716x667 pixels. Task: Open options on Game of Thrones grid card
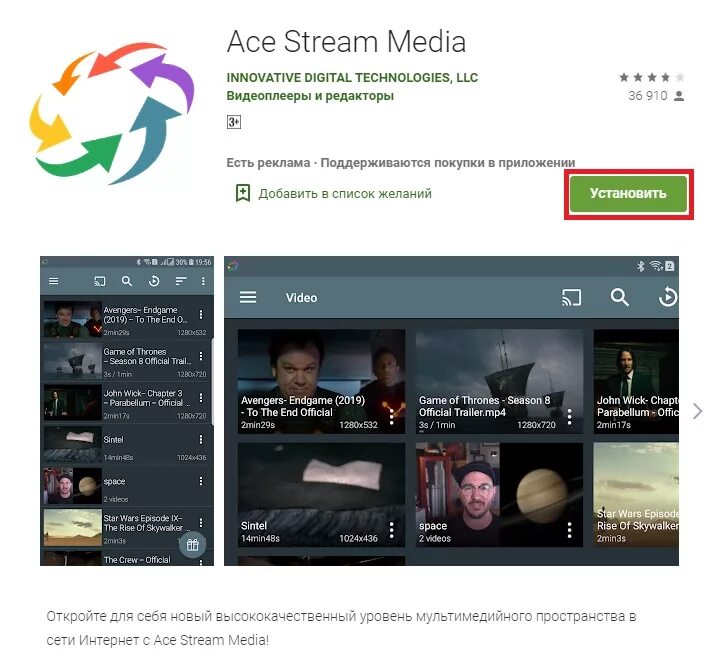569,417
